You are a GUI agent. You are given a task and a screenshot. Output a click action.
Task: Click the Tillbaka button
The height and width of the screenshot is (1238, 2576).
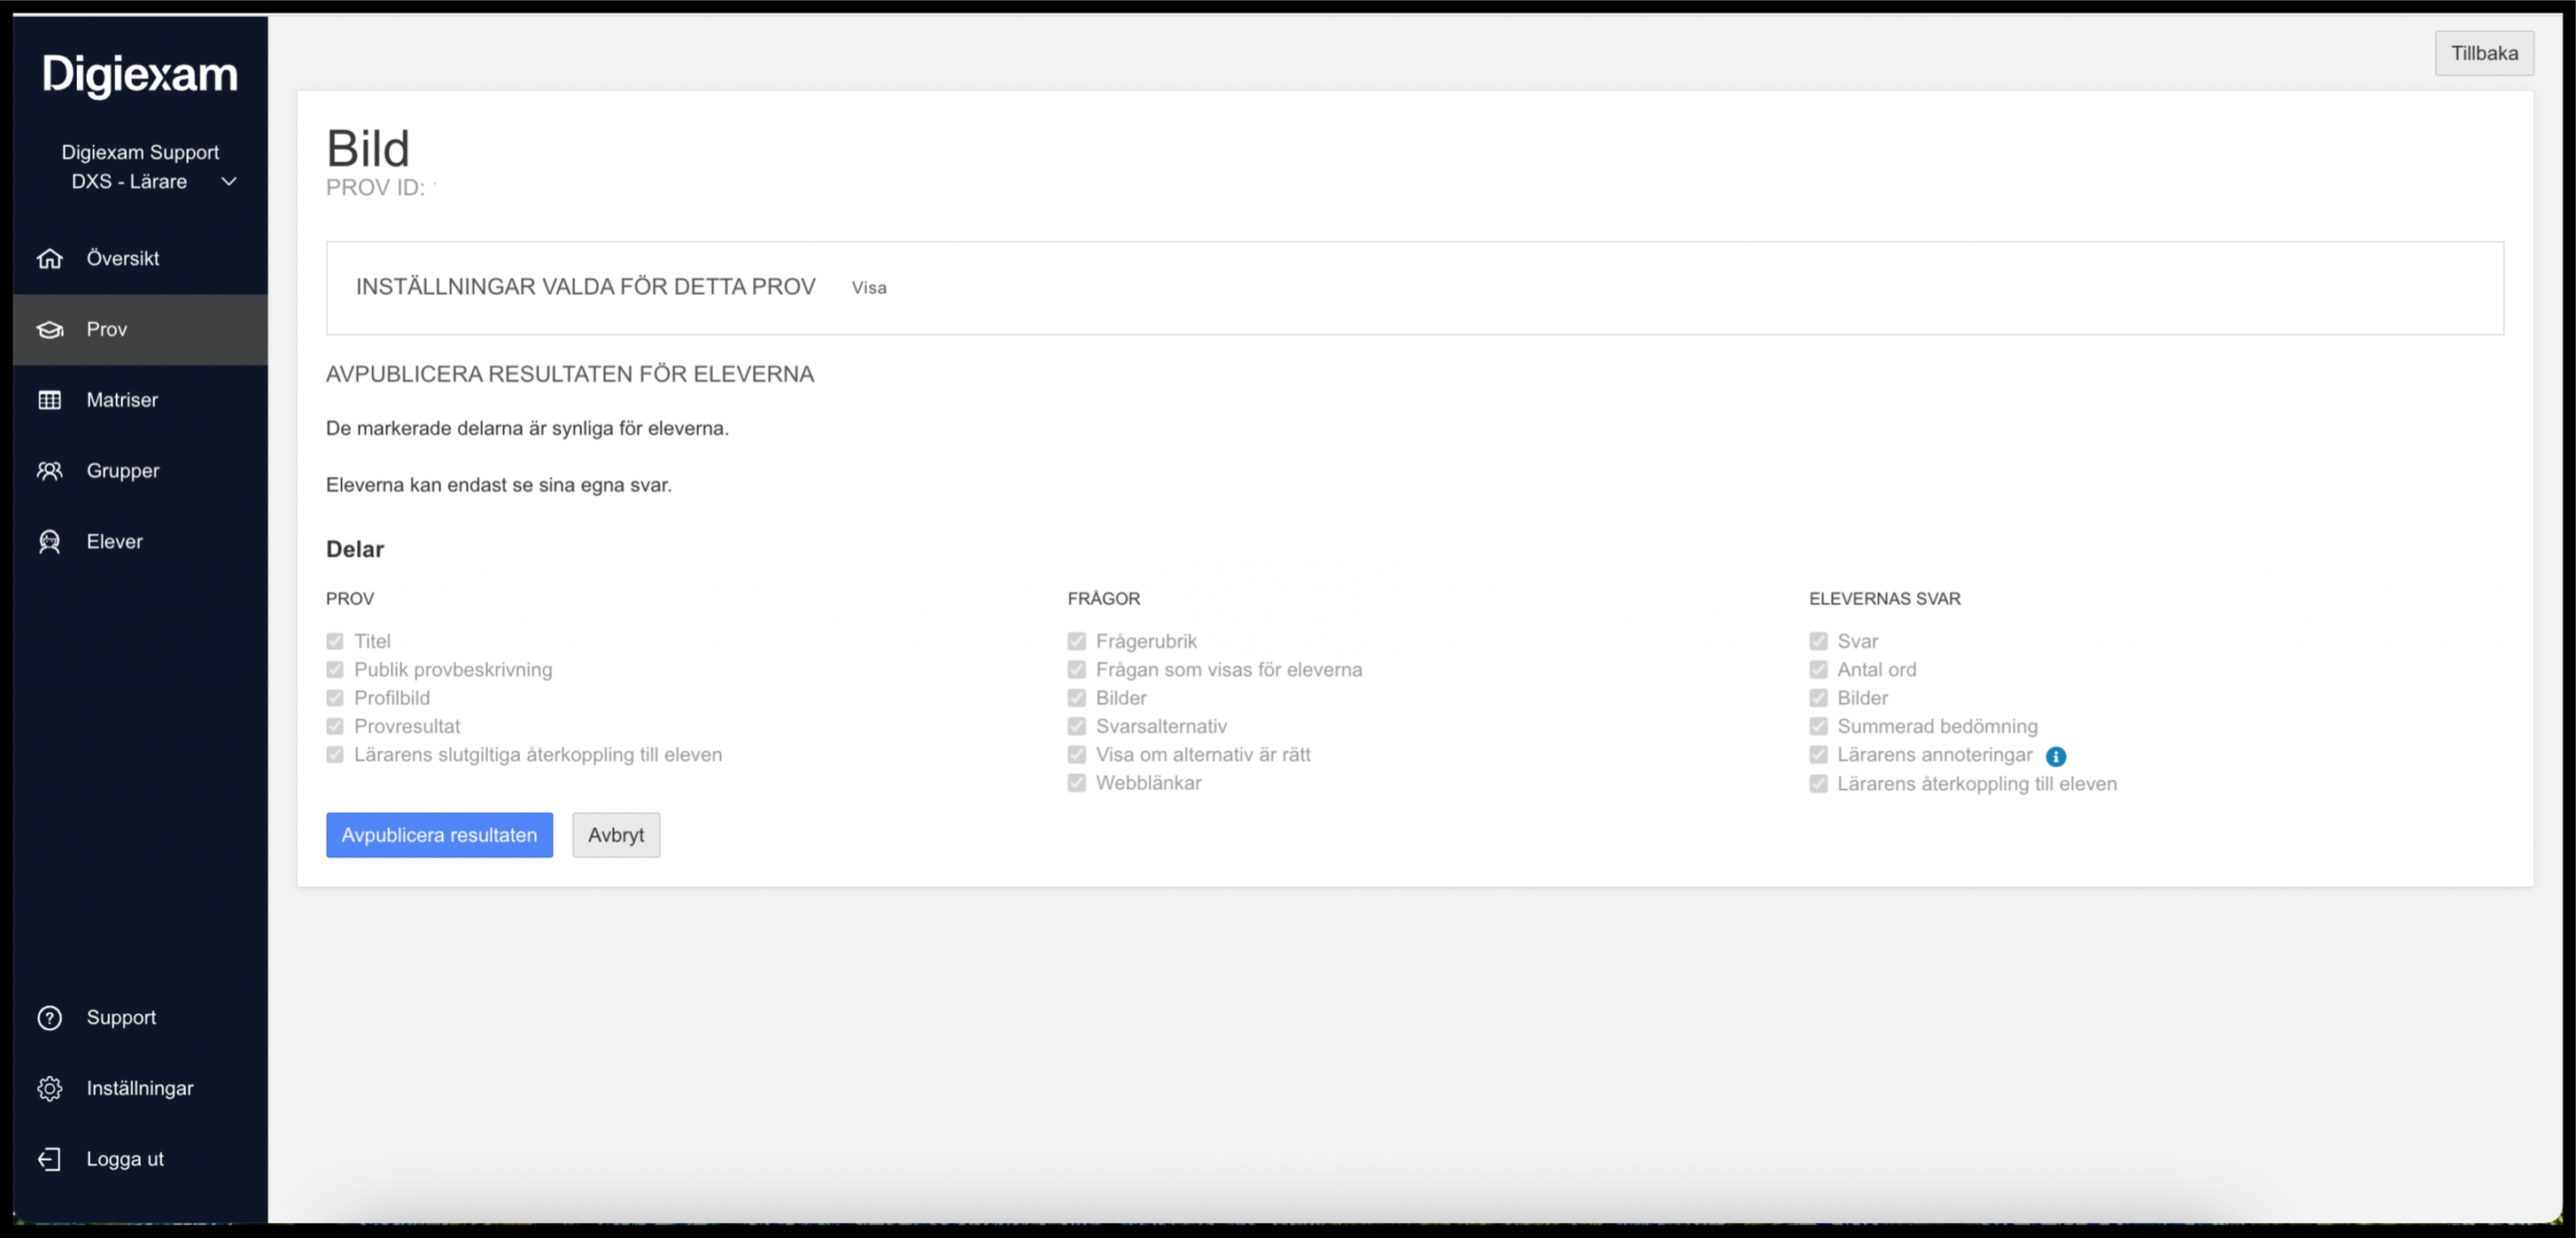pyautogui.click(x=2484, y=53)
